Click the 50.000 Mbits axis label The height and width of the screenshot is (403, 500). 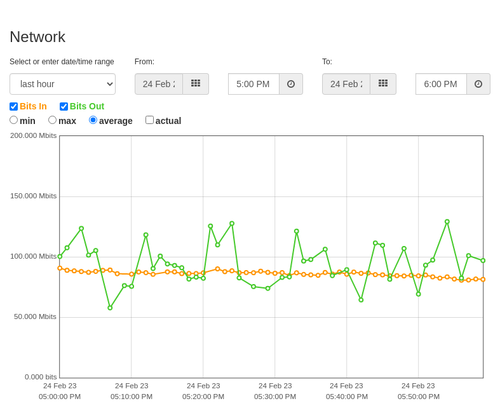(35, 317)
